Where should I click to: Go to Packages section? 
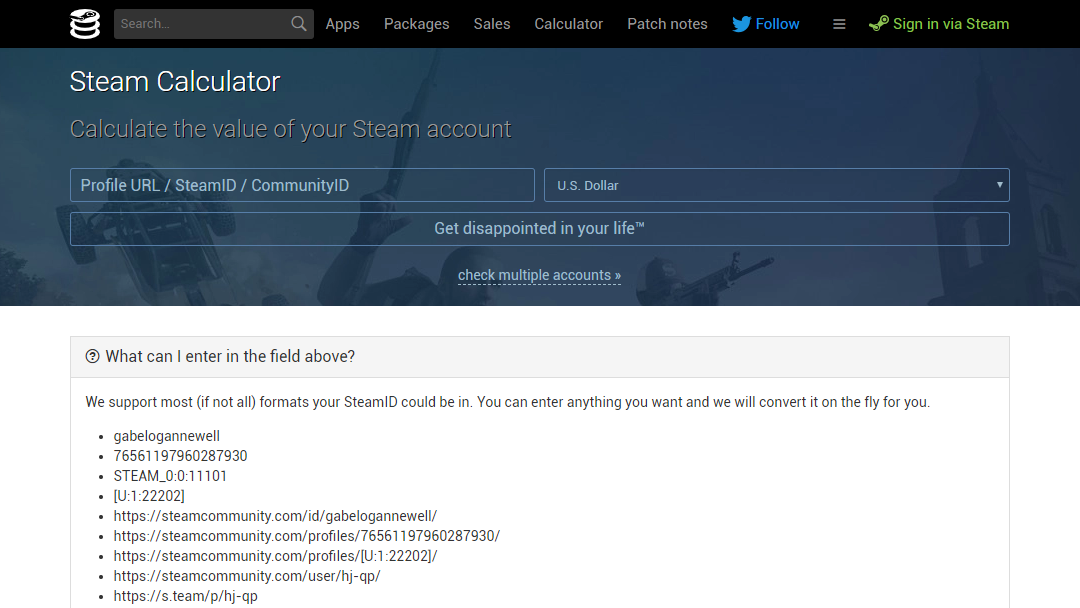(x=417, y=24)
